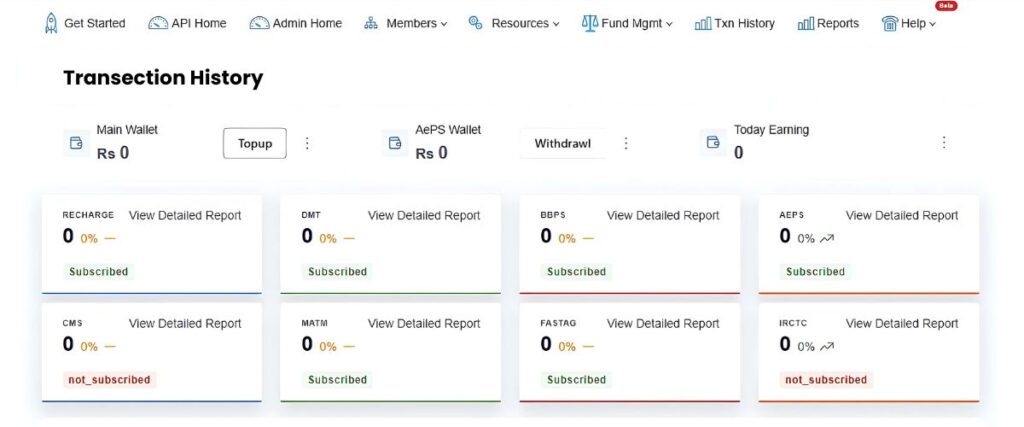Click the speedometer icon next to API Home
Viewport: 1024px width, 427px height.
coord(158,23)
